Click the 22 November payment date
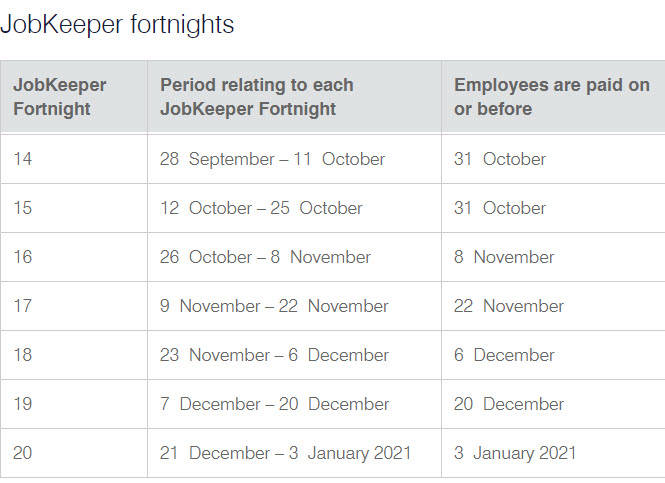665x483 pixels. [509, 306]
